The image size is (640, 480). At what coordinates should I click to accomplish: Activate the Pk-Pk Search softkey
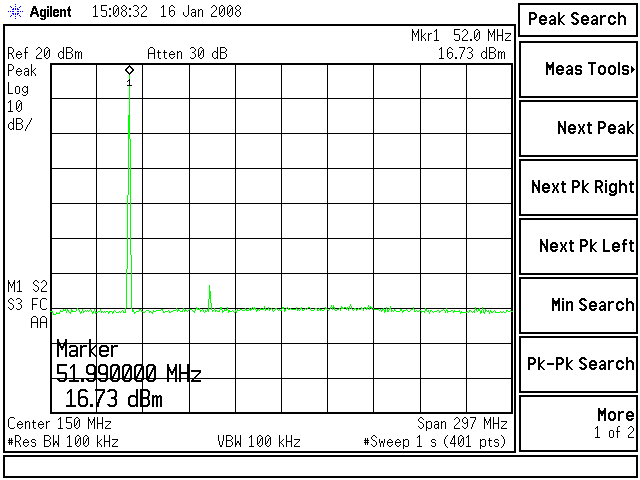coord(578,364)
